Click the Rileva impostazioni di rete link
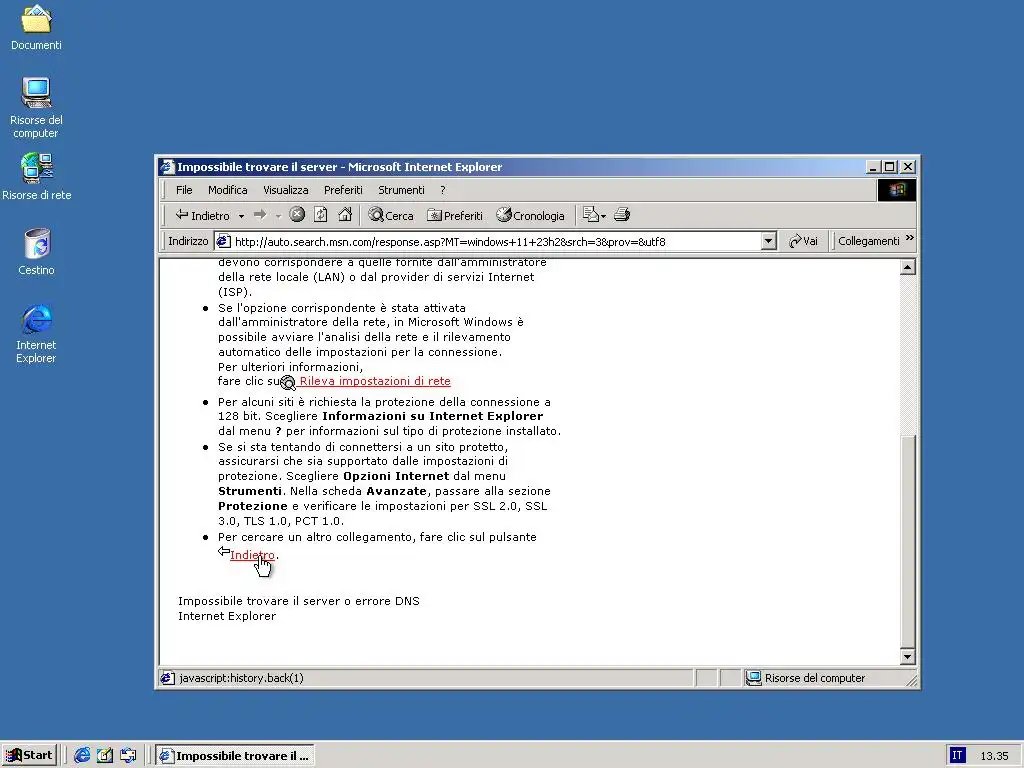Image resolution: width=1024 pixels, height=768 pixels. 375,381
